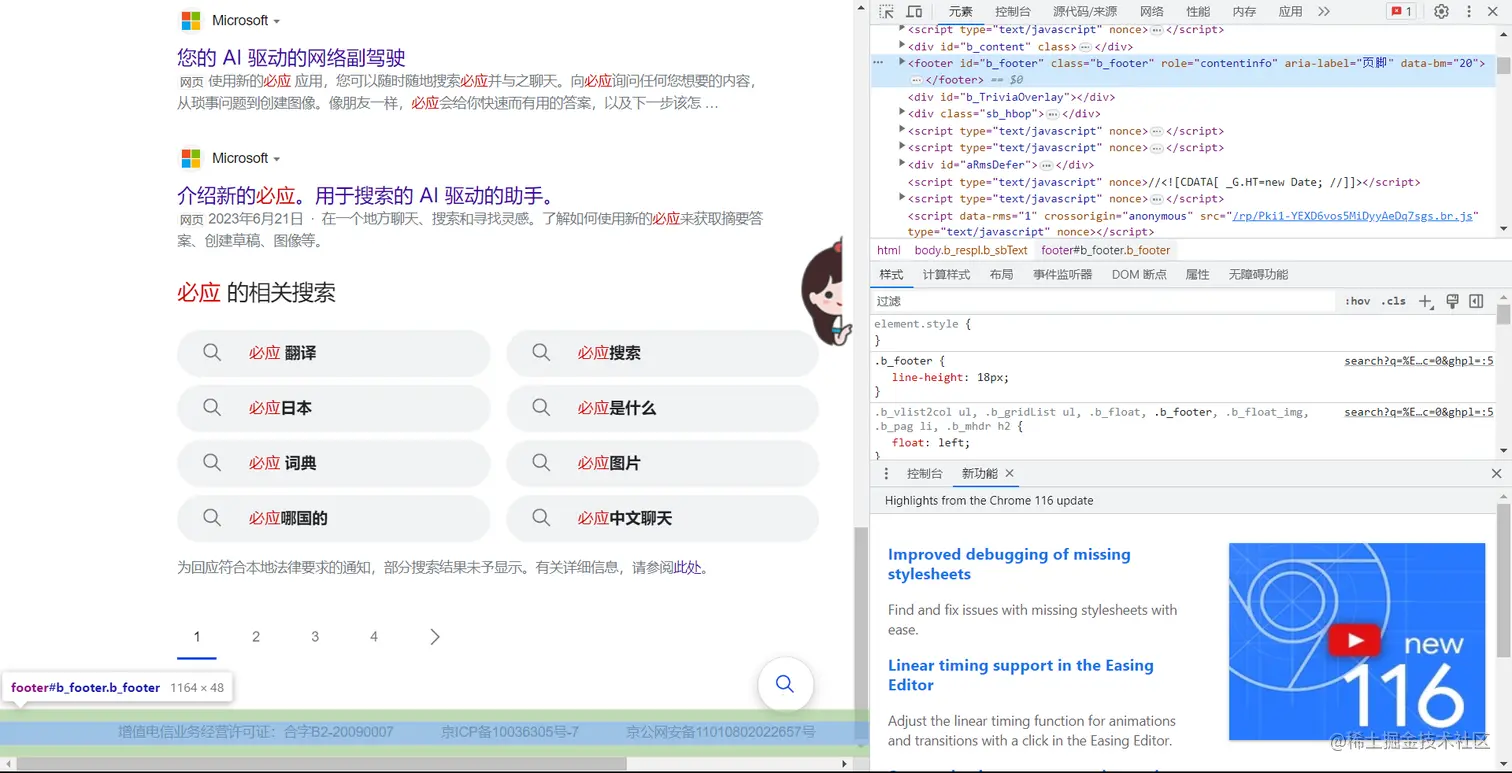1512x773 pixels.
Task: Toggle the computed styles sidebar icon
Action: pyautogui.click(x=1476, y=301)
